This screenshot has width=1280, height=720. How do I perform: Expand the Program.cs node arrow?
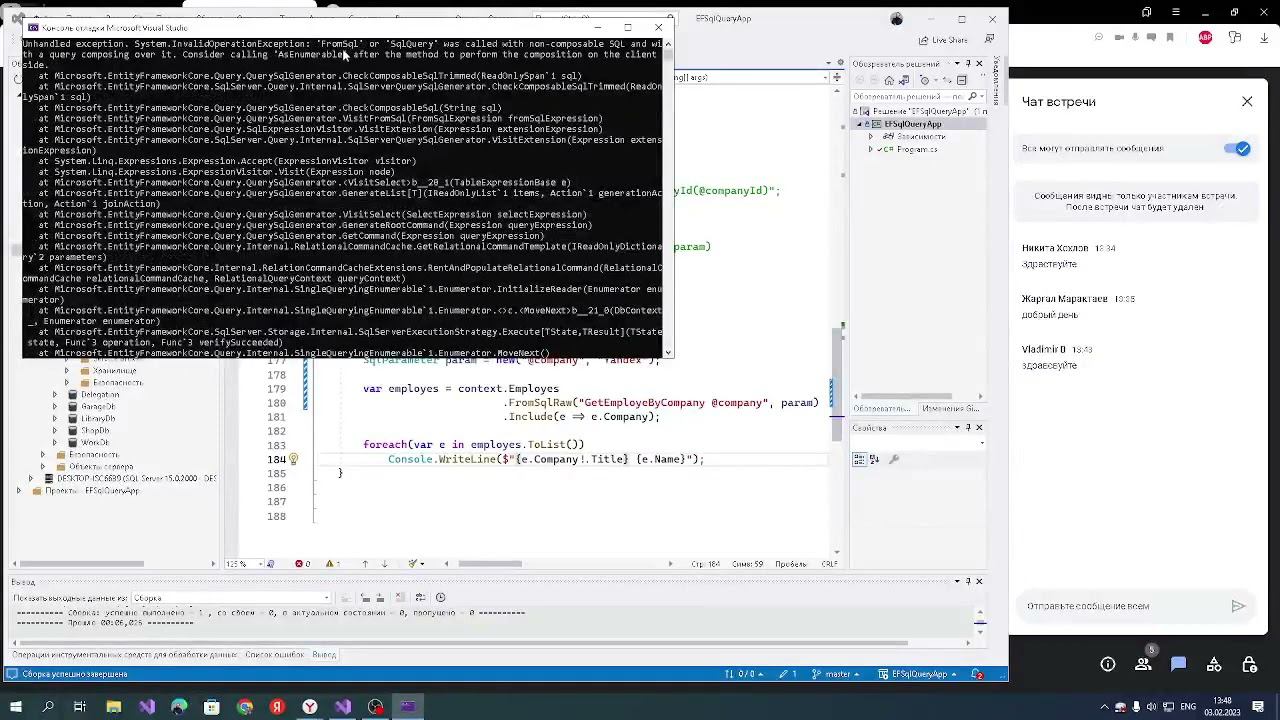point(871,149)
